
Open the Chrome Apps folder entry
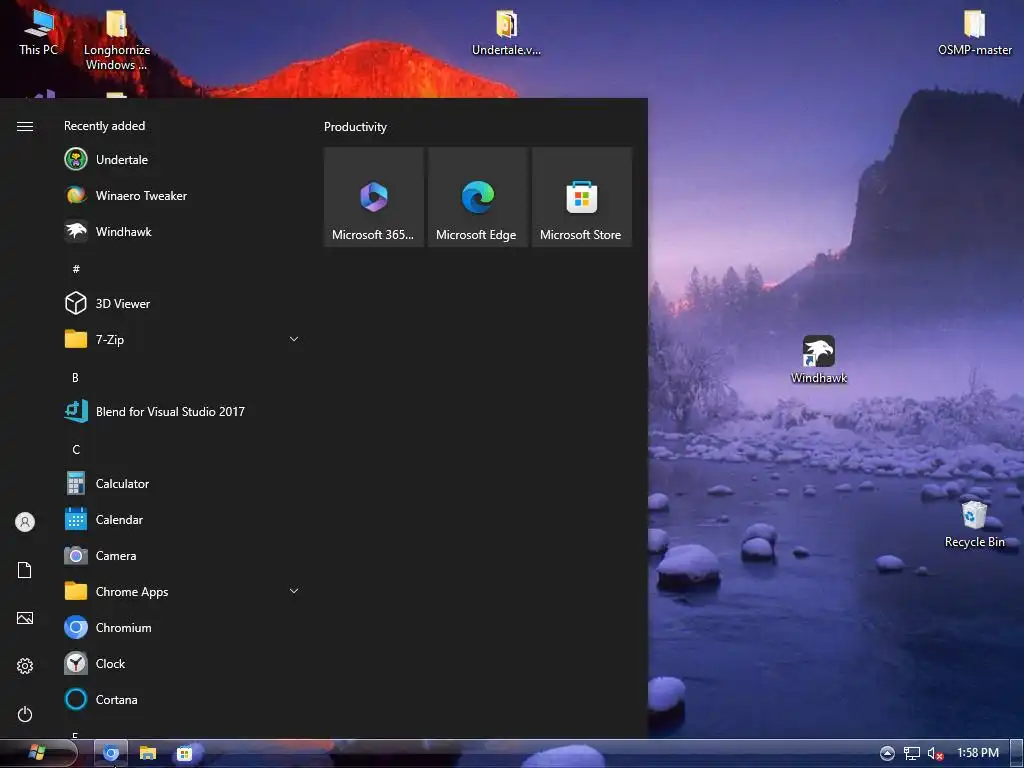click(183, 591)
